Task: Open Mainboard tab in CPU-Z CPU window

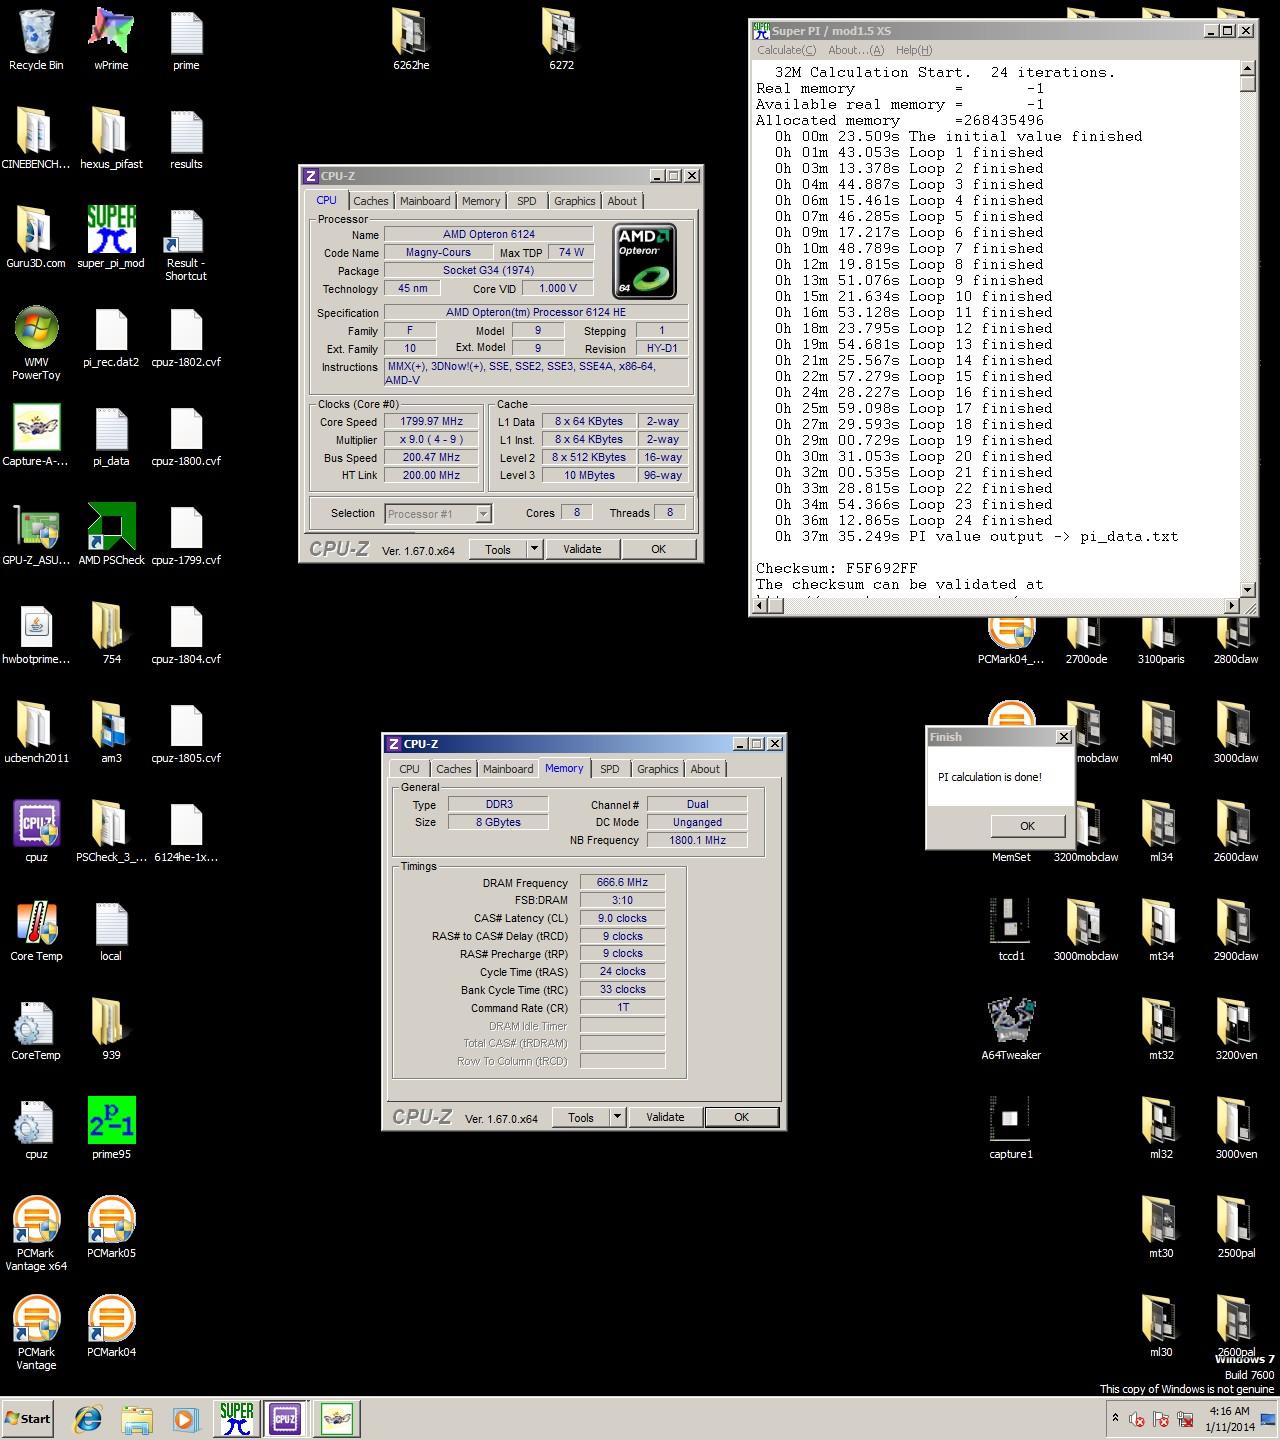Action: [x=425, y=201]
